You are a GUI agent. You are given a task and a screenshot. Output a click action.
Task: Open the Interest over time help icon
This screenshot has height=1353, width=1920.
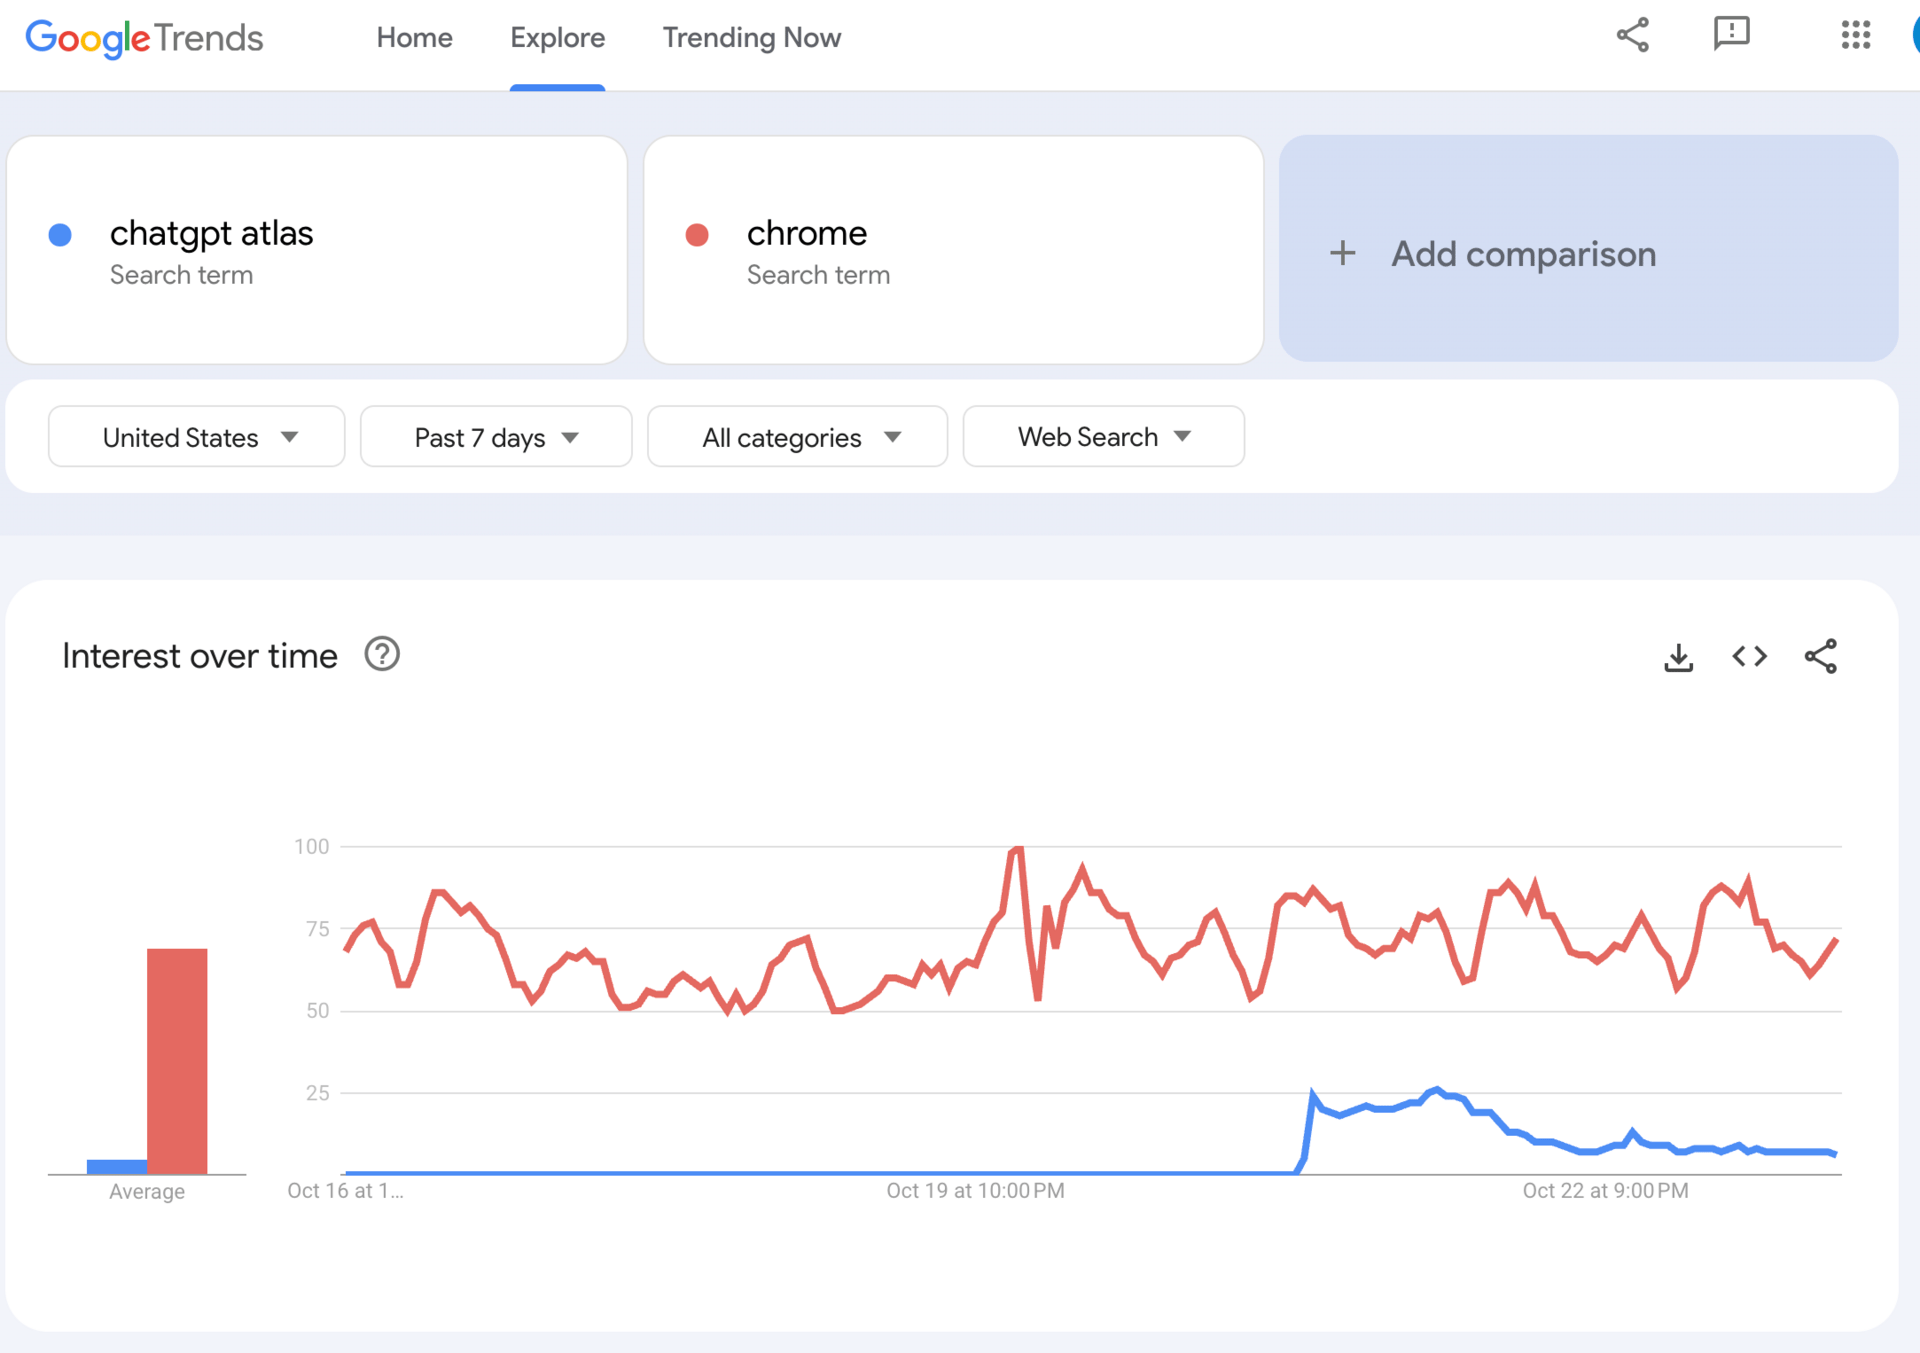tap(382, 655)
